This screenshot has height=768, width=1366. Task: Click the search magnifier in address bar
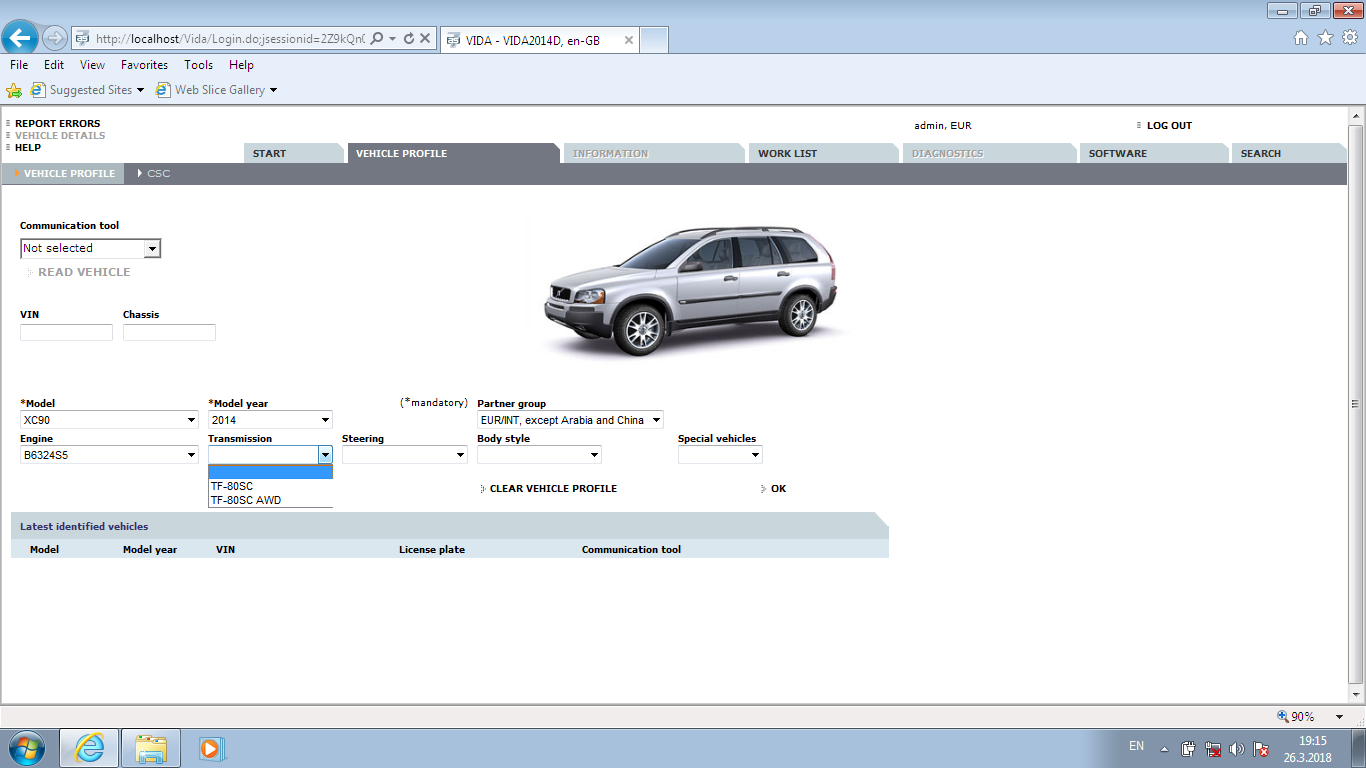pos(377,39)
